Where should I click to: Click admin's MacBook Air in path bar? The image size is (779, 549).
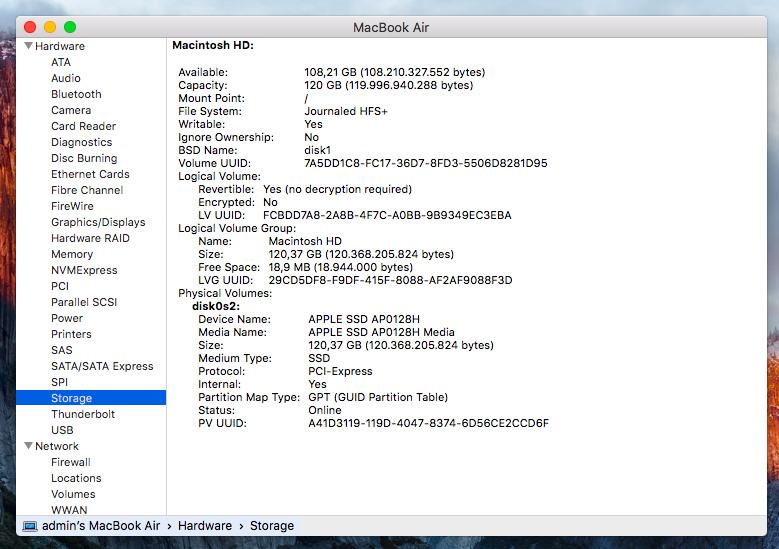101,526
